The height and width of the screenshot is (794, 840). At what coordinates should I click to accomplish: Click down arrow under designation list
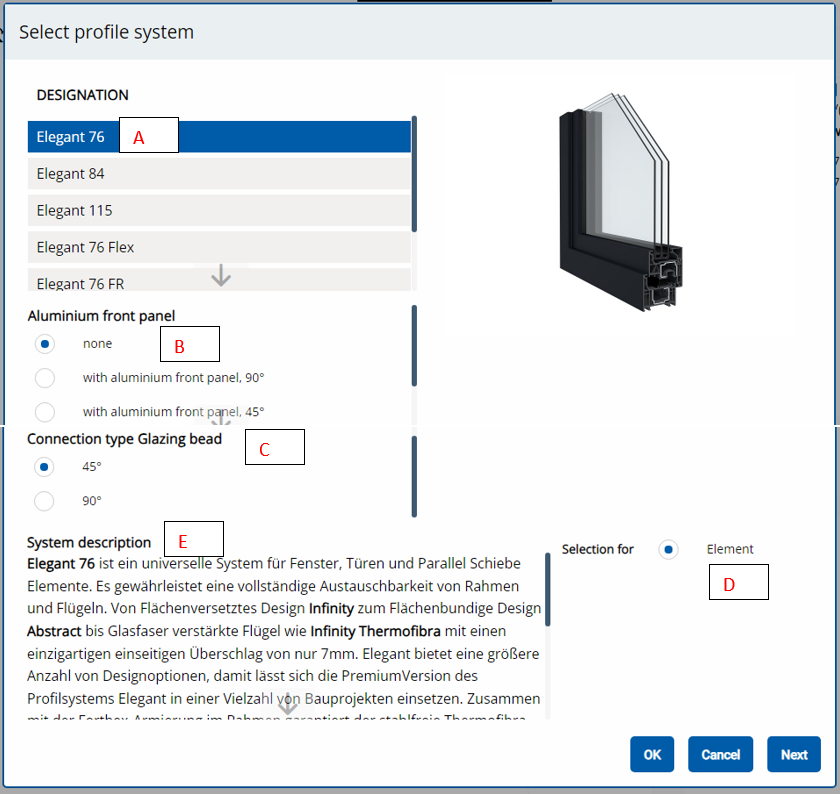click(x=221, y=276)
